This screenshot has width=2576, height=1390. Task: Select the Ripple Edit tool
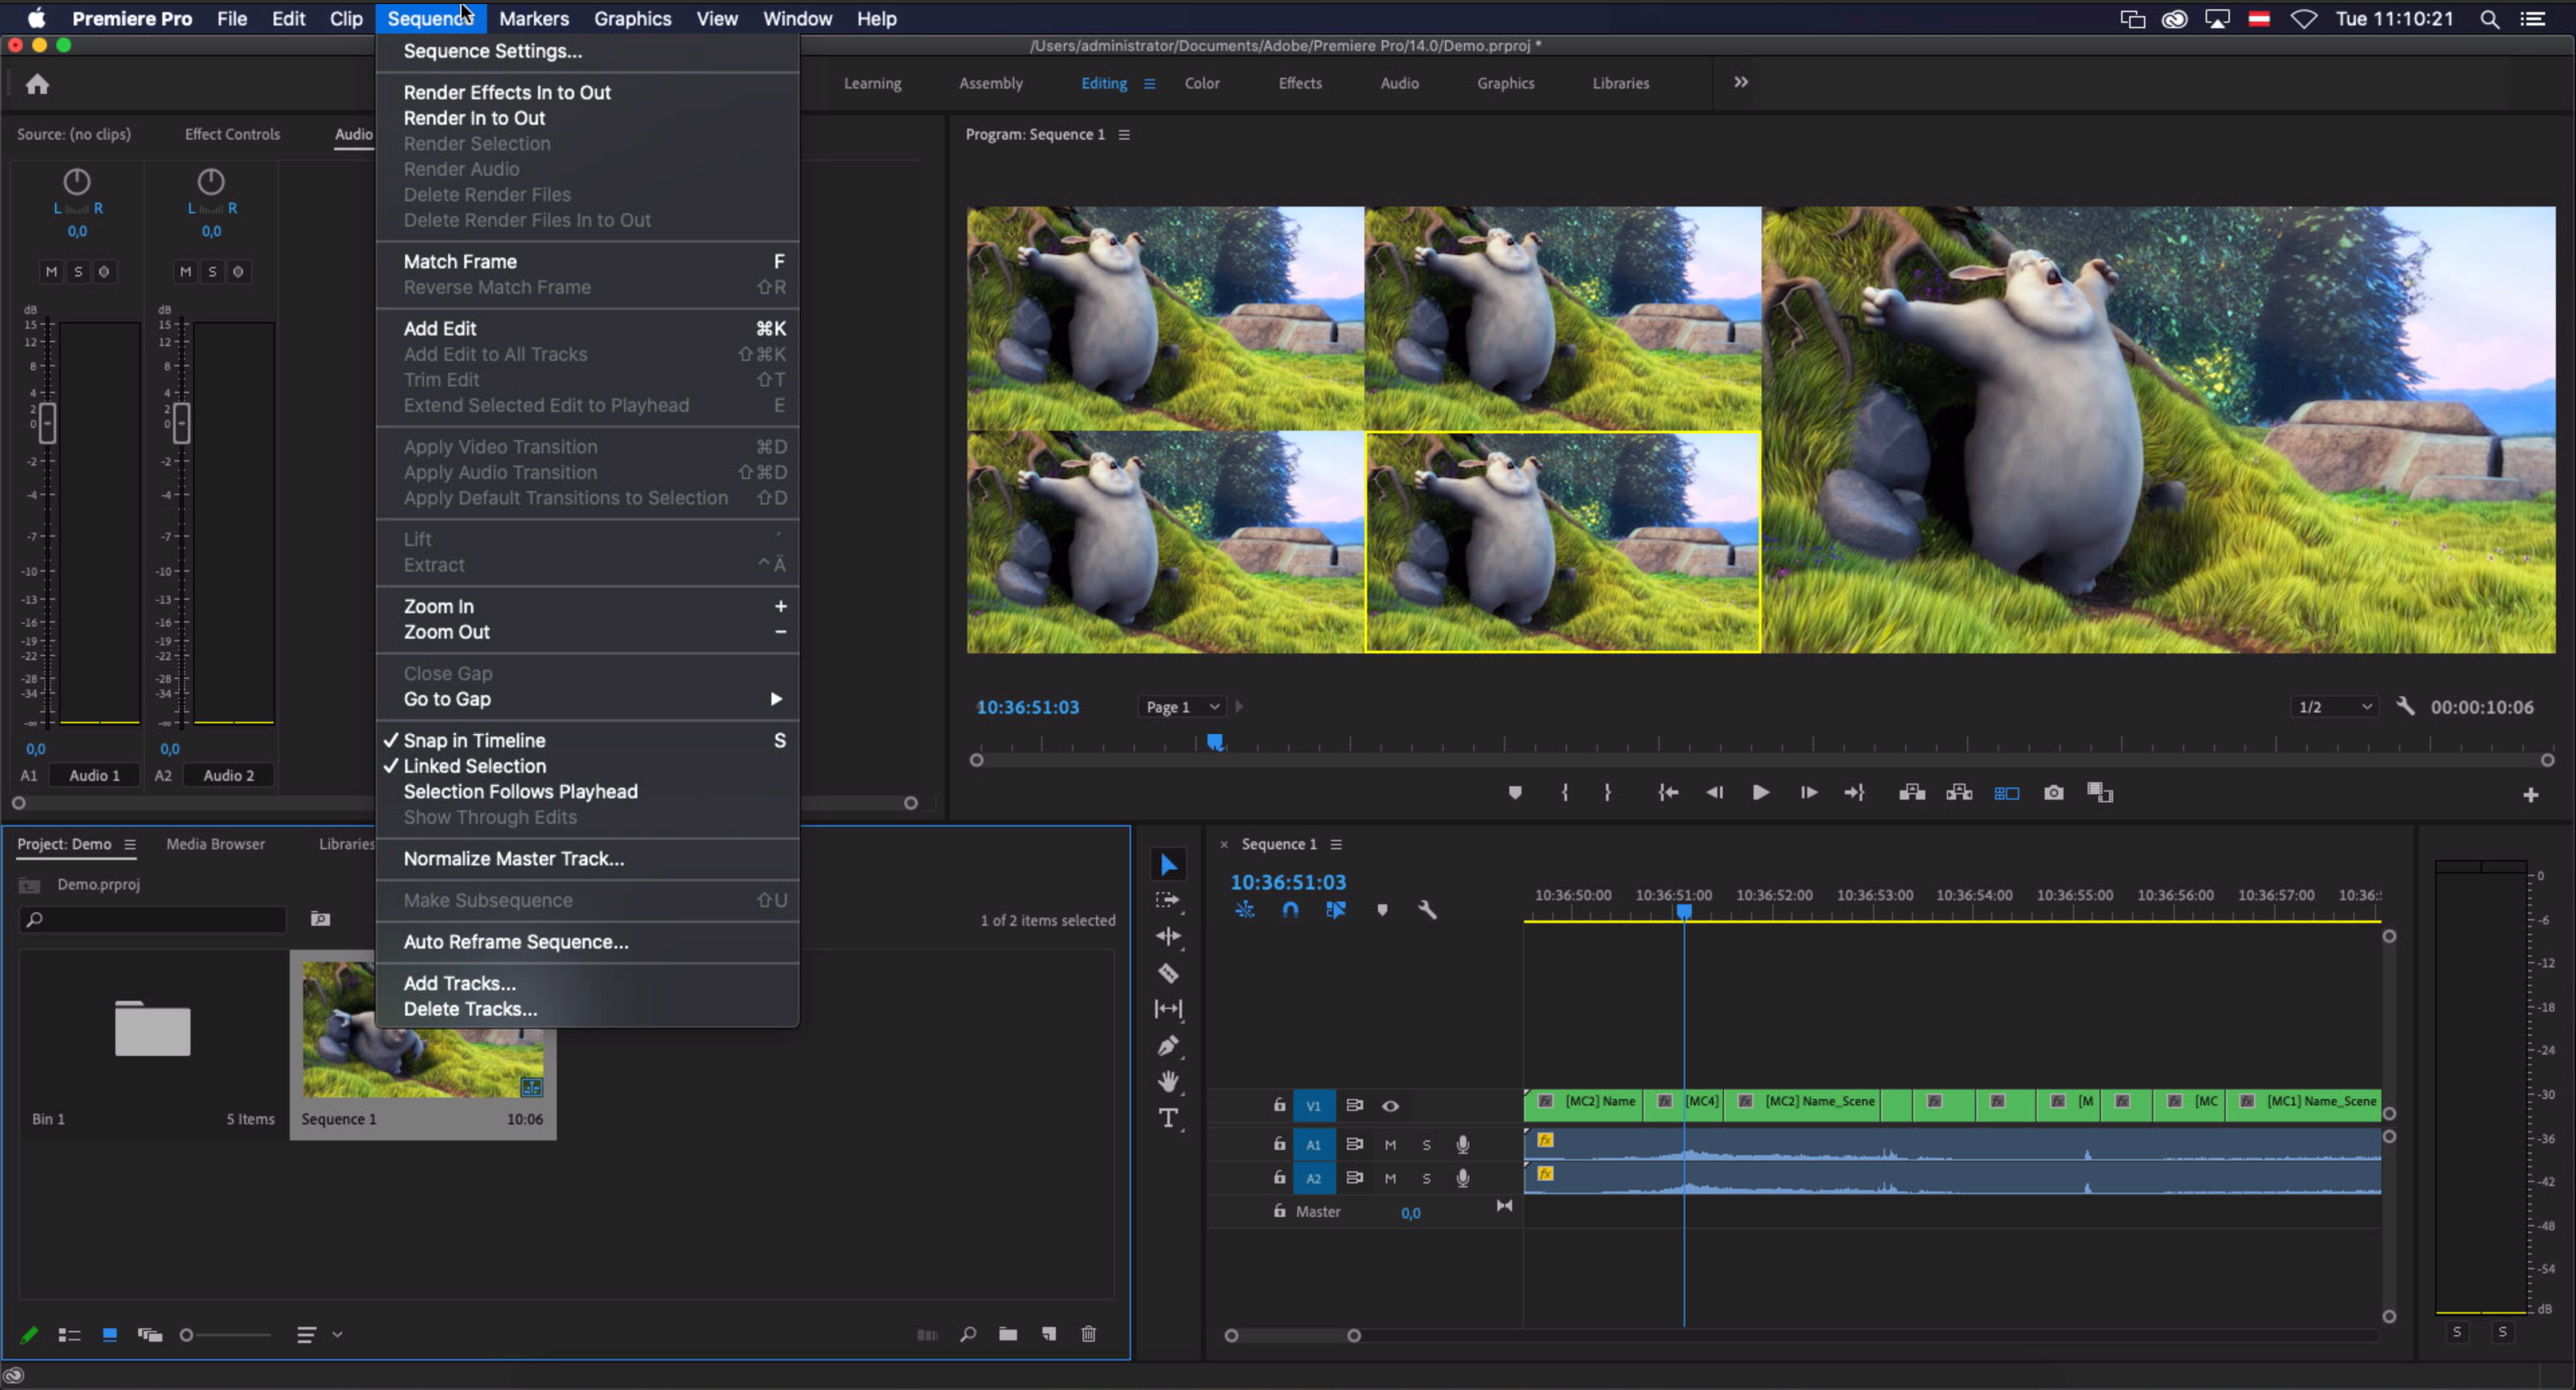[x=1168, y=936]
